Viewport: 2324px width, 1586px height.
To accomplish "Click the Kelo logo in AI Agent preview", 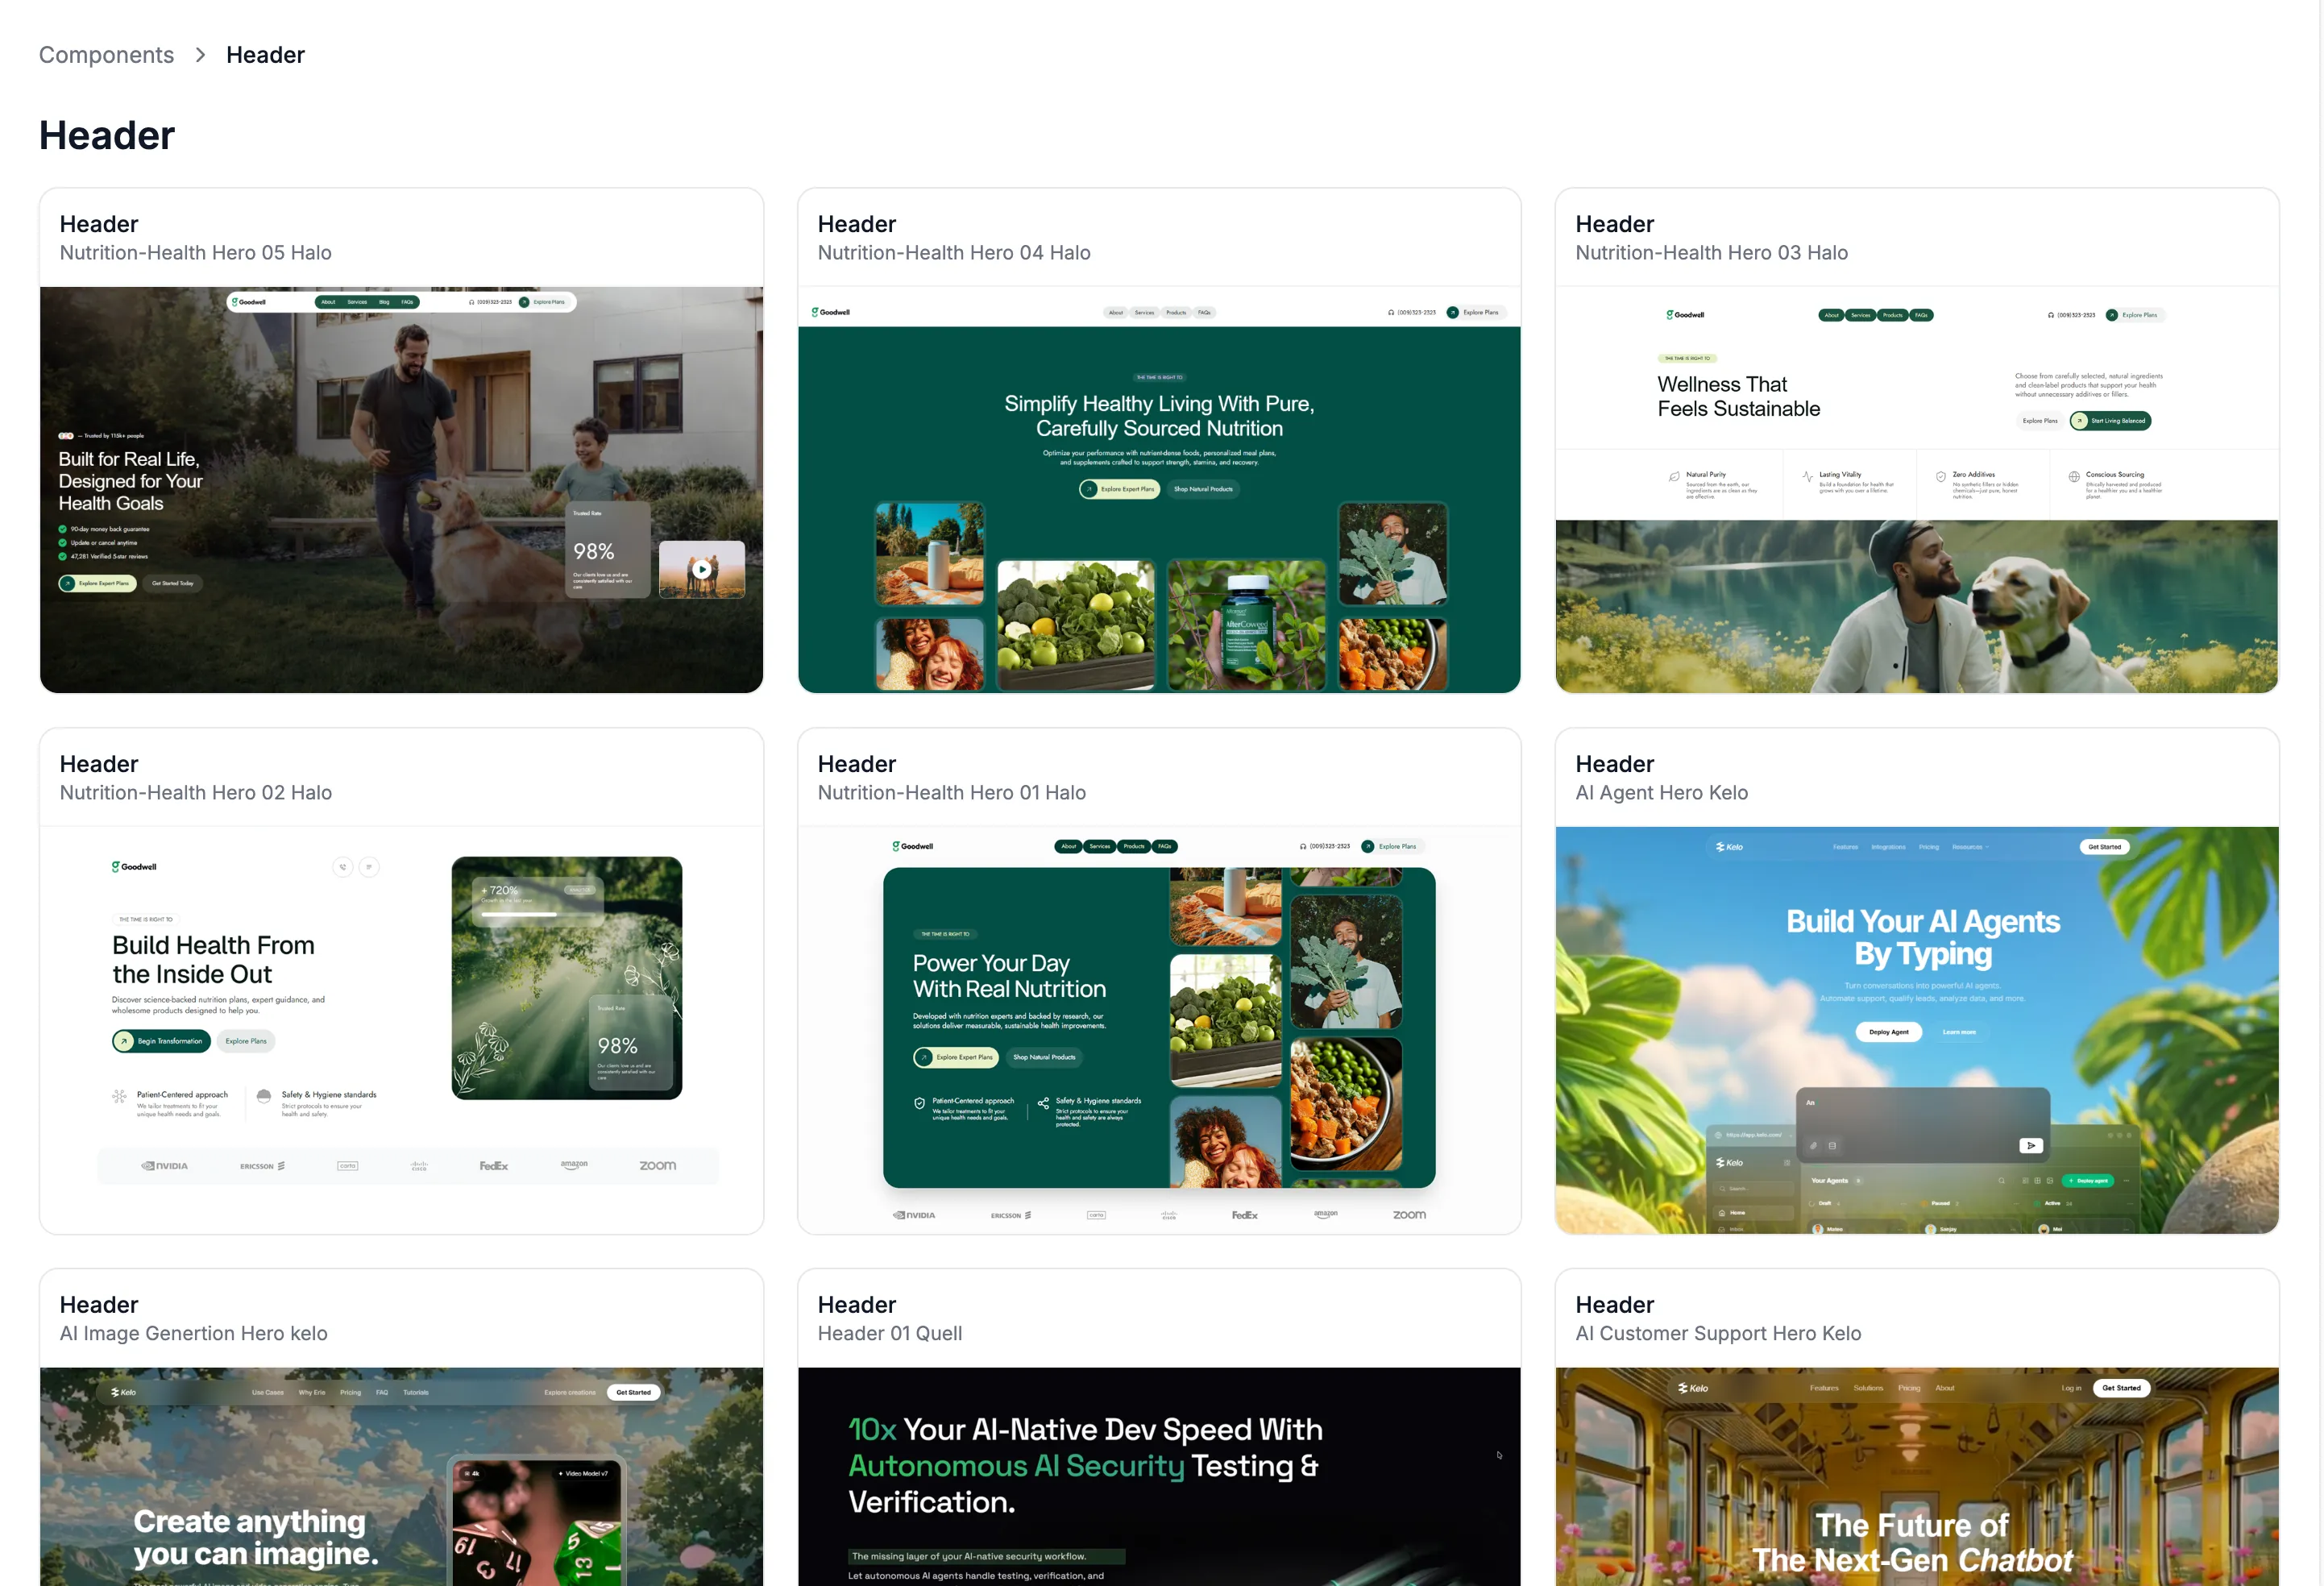I will 1729,847.
